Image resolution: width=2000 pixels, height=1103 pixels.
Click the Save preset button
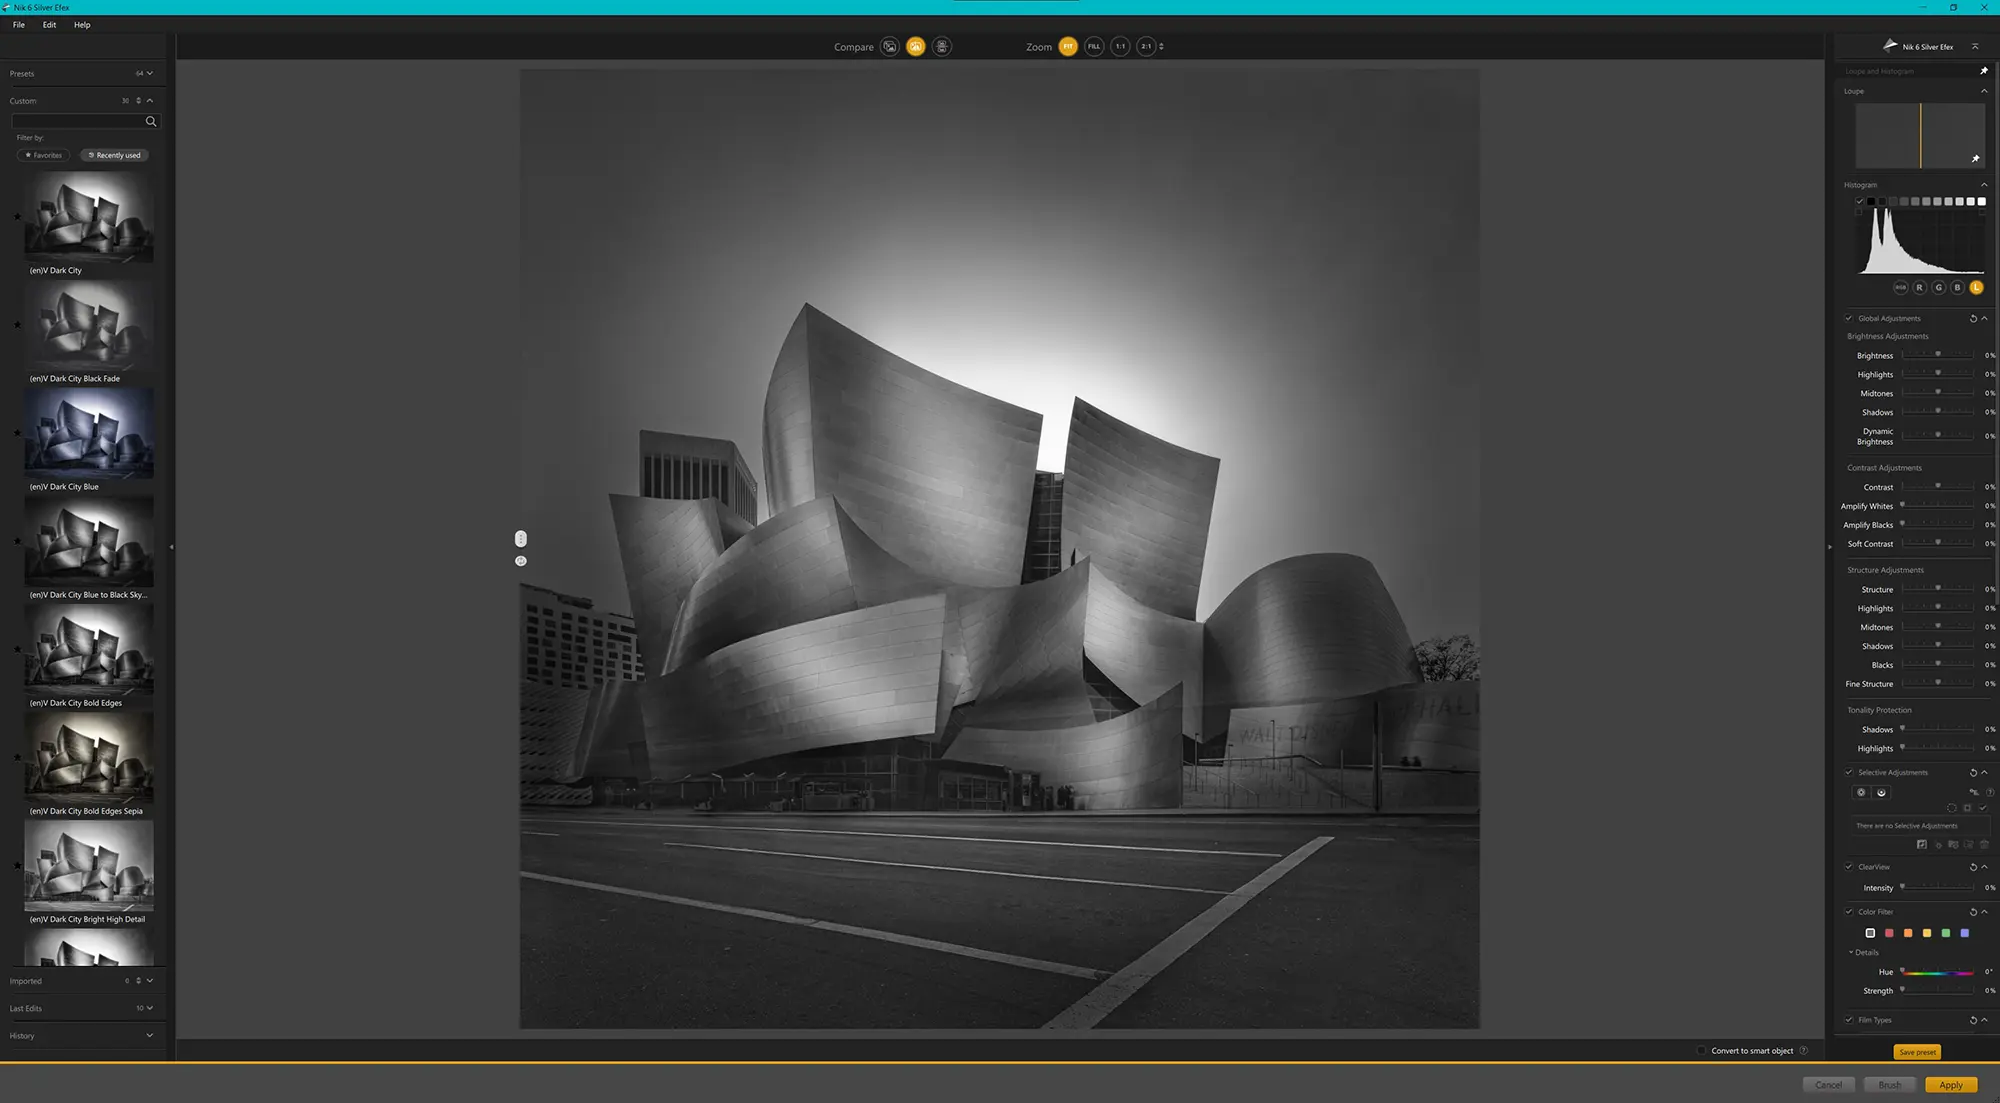(1917, 1052)
